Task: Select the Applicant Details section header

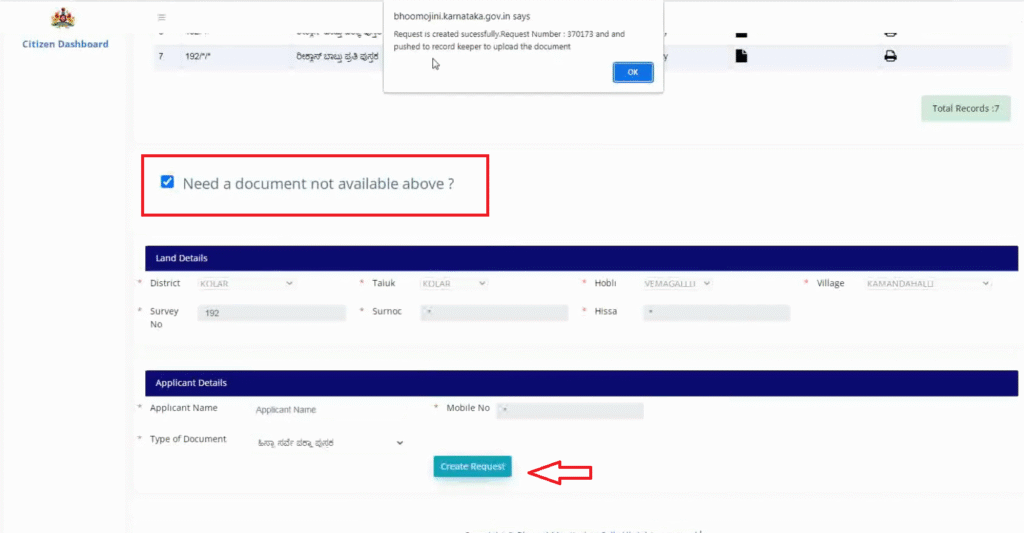Action: pyautogui.click(x=581, y=383)
